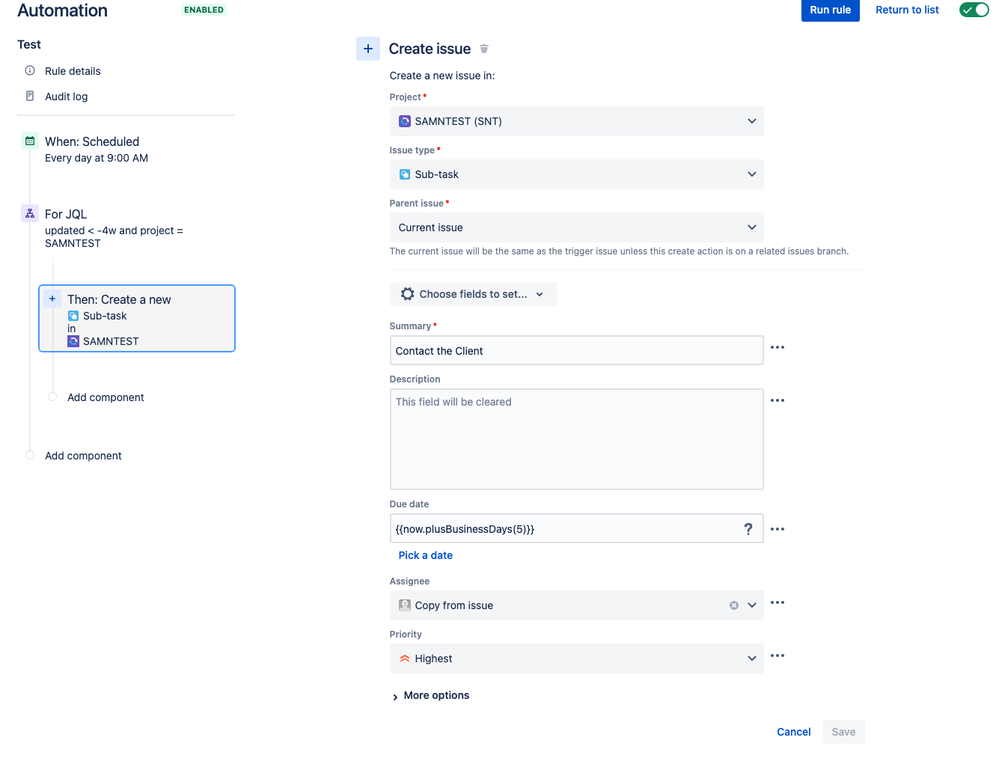Select the For JQL branch step
This screenshot has width=999, height=758.
click(x=66, y=214)
